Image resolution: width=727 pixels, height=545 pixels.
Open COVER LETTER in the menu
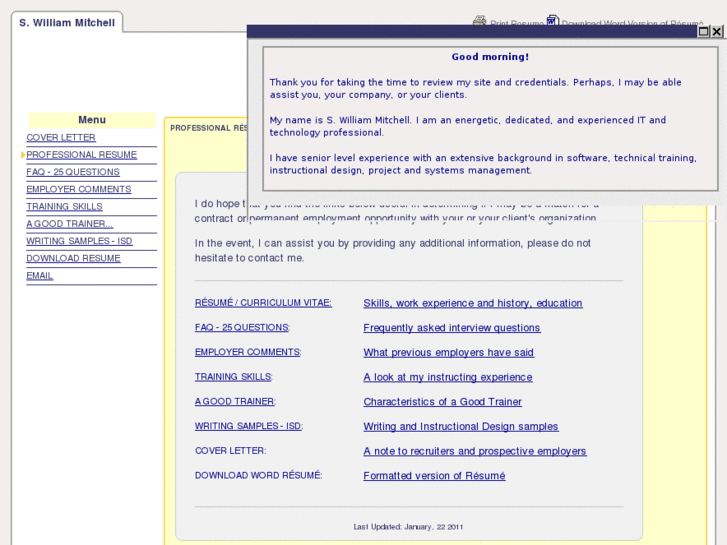click(x=61, y=138)
